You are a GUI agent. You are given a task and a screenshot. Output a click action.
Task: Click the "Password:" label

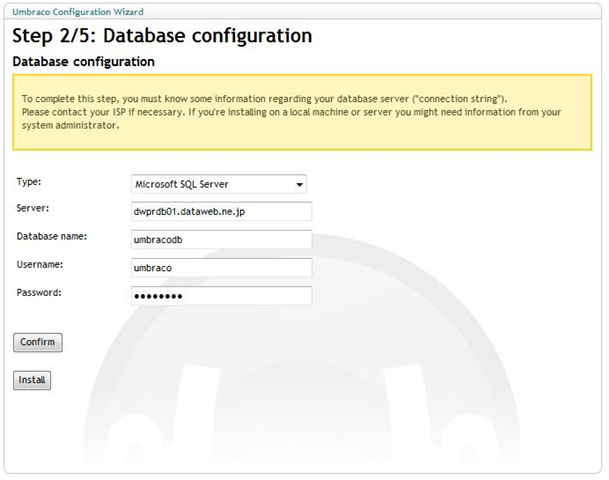coord(39,292)
